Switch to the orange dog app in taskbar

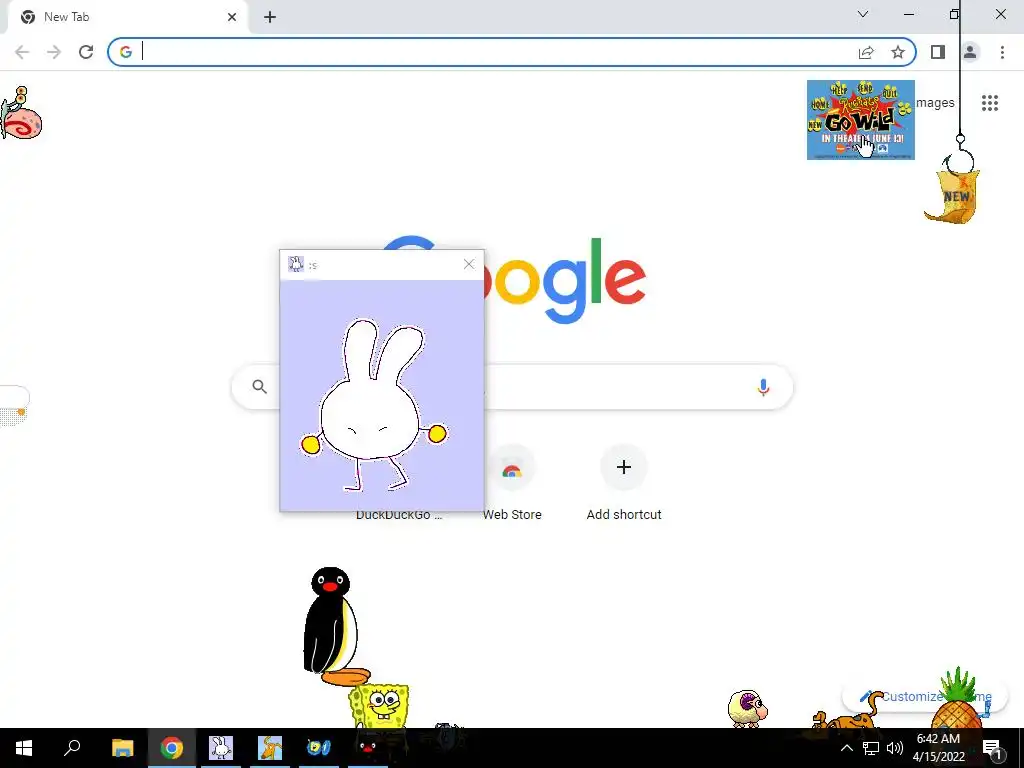[270, 748]
